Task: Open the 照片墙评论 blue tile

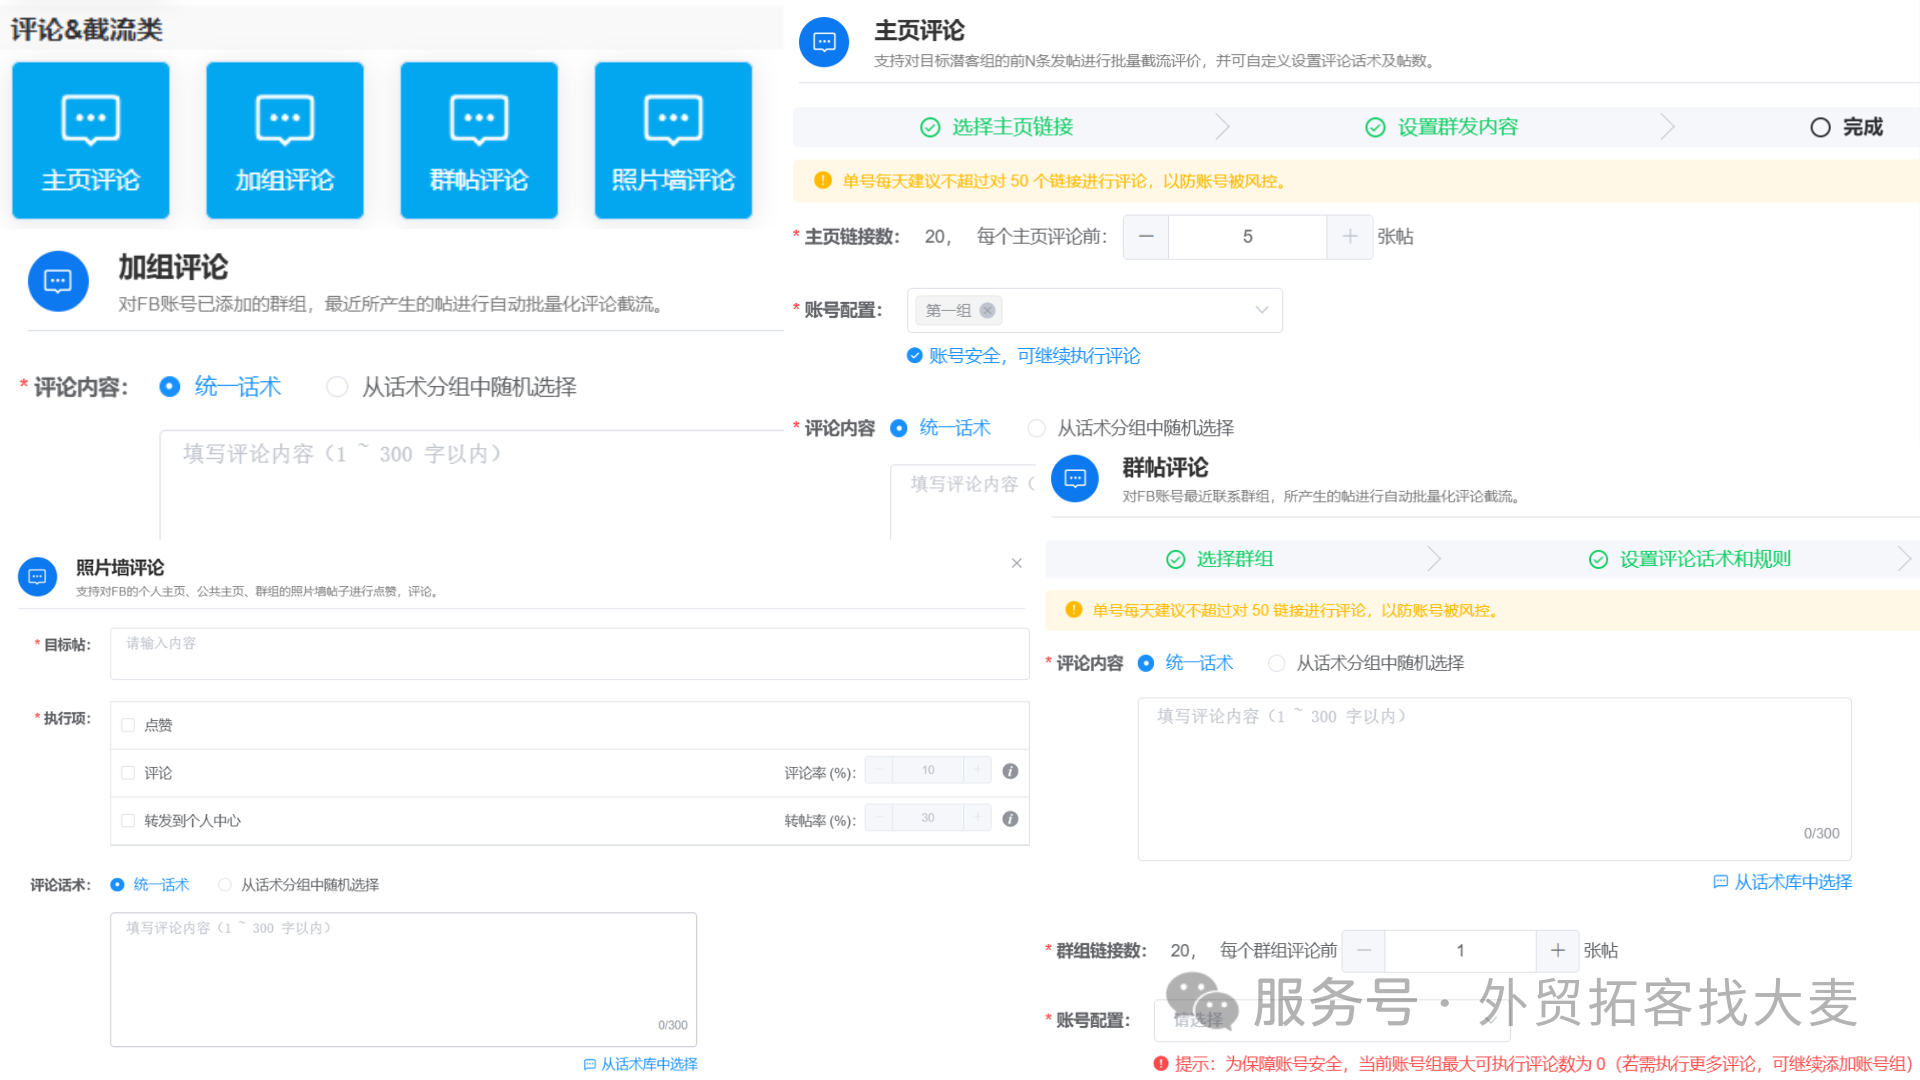Action: (x=673, y=140)
